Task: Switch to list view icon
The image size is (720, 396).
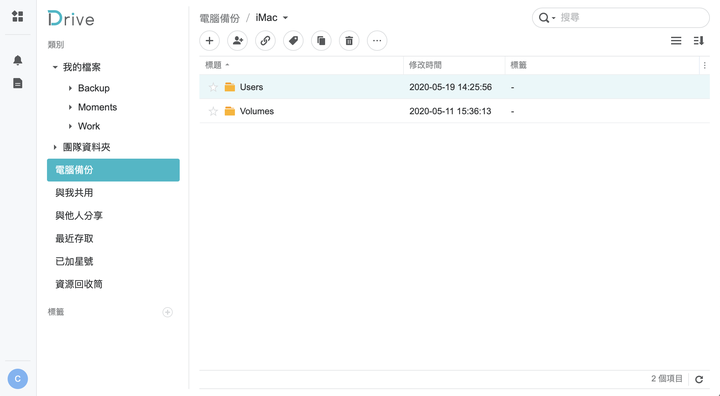Action: tap(676, 41)
